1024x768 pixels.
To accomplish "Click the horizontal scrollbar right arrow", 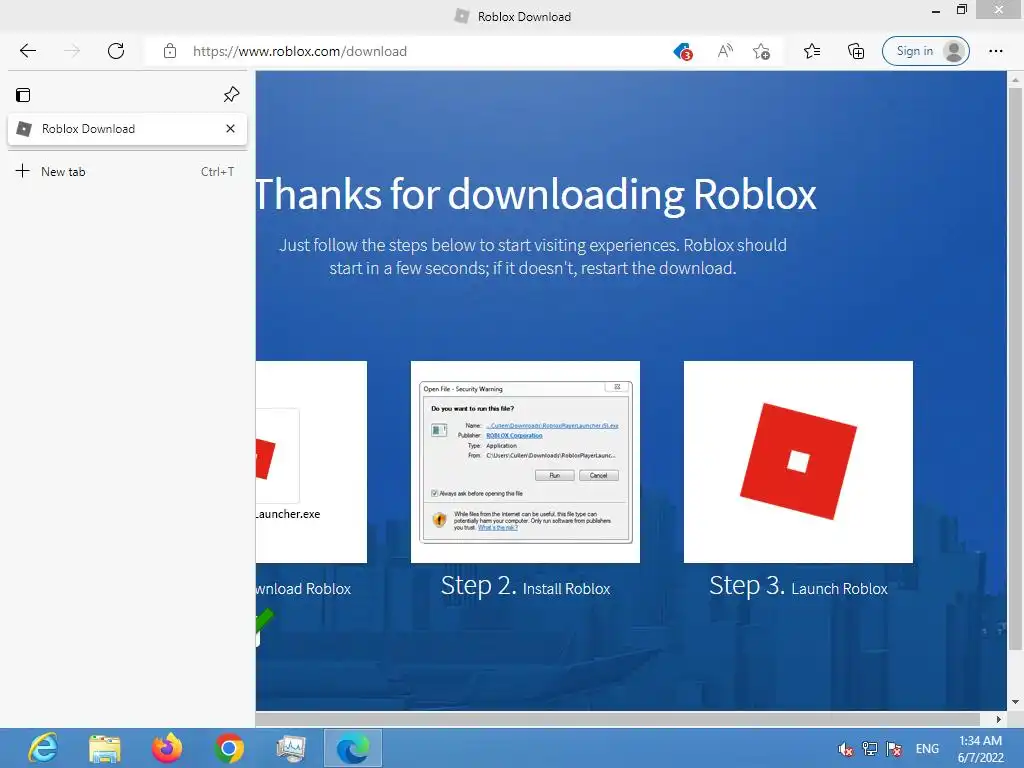I will click(999, 719).
